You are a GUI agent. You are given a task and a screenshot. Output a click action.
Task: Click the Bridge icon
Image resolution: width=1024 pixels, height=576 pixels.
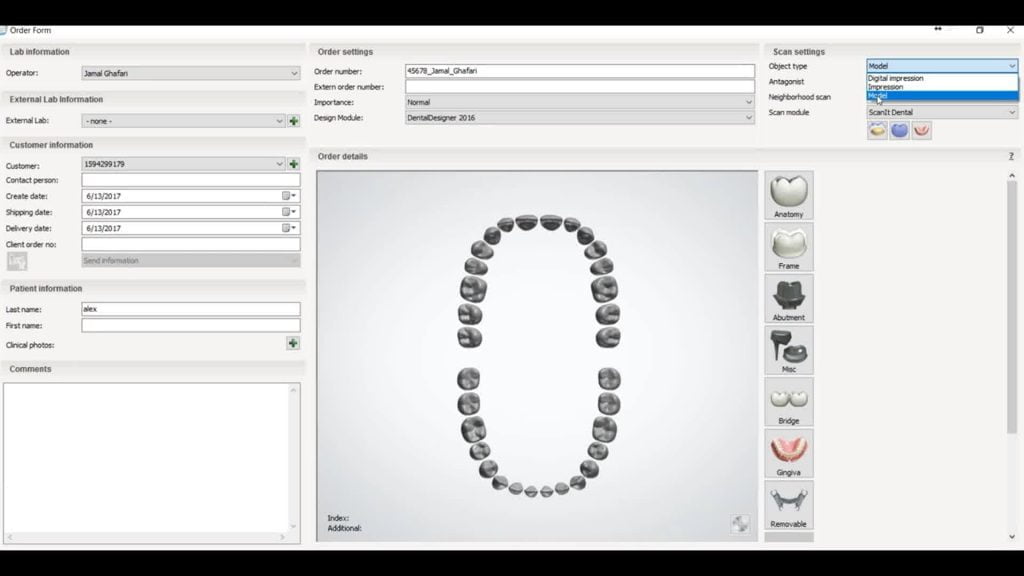coord(788,401)
